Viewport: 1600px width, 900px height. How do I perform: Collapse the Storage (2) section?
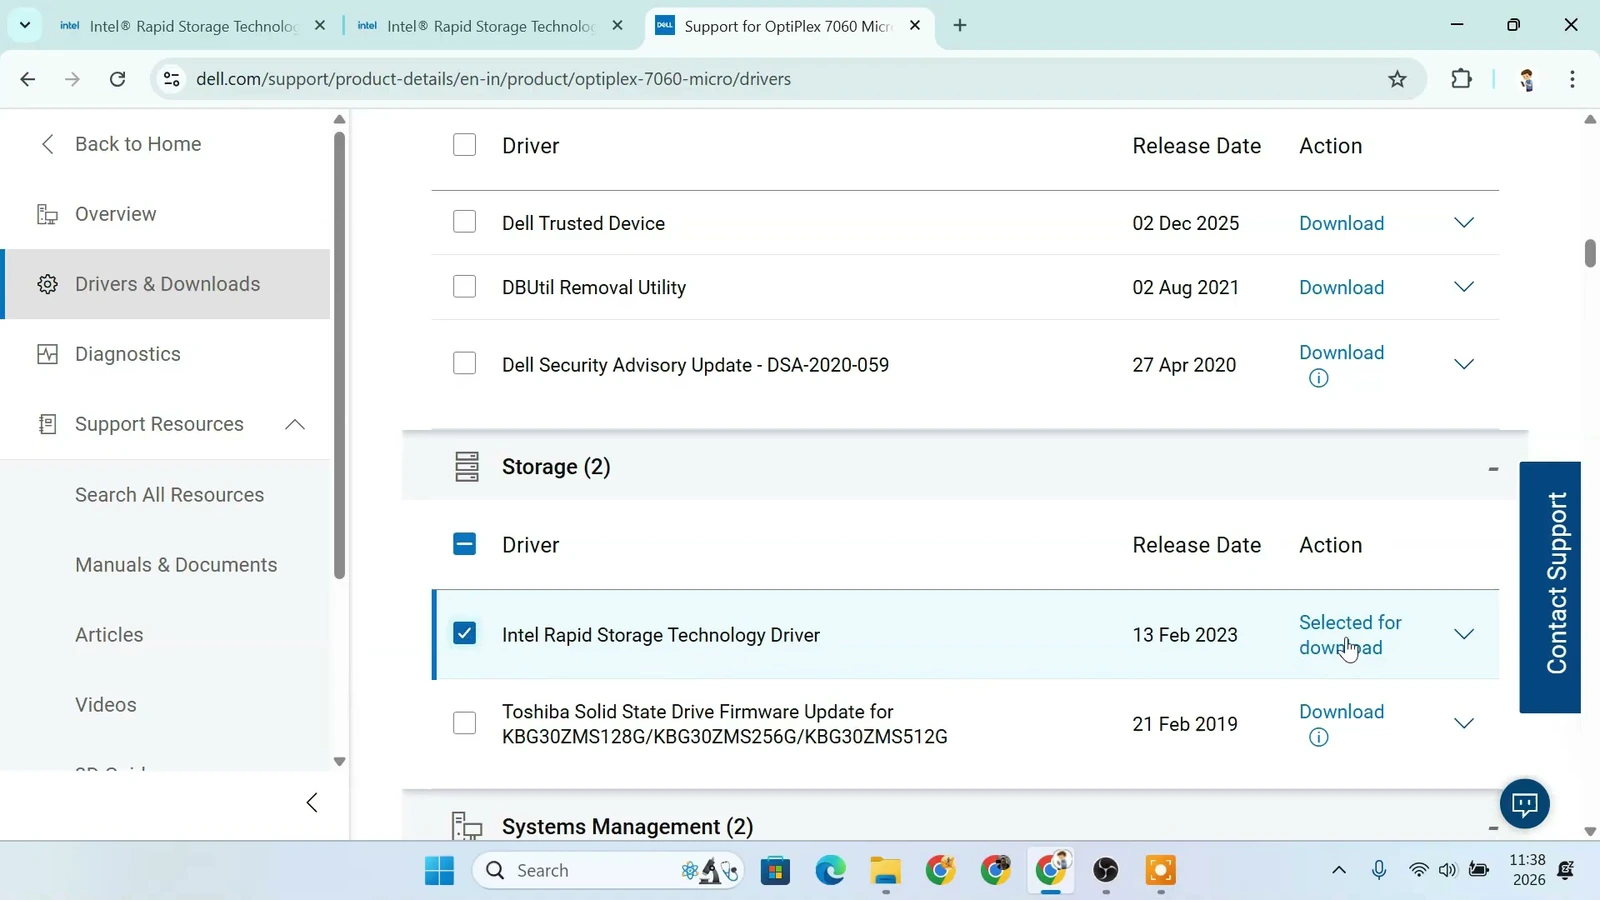(1493, 468)
